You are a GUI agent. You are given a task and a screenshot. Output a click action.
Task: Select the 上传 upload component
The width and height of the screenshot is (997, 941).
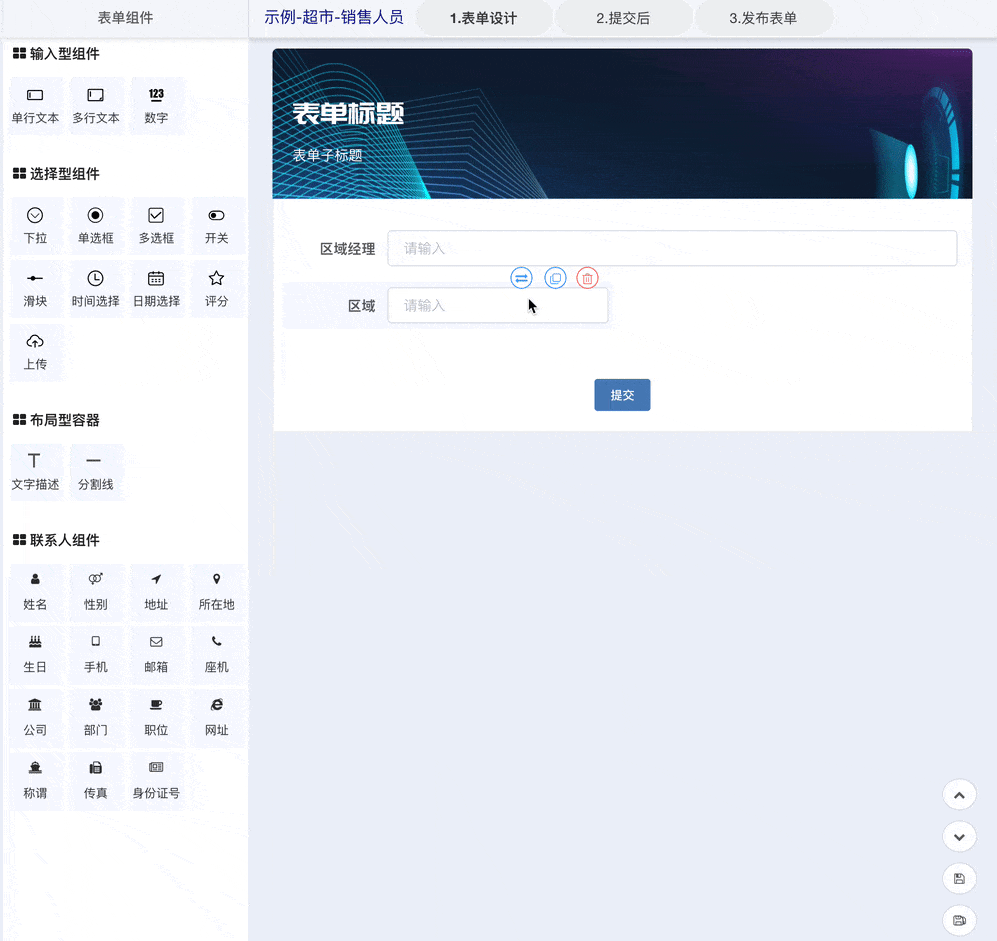pyautogui.click(x=35, y=351)
